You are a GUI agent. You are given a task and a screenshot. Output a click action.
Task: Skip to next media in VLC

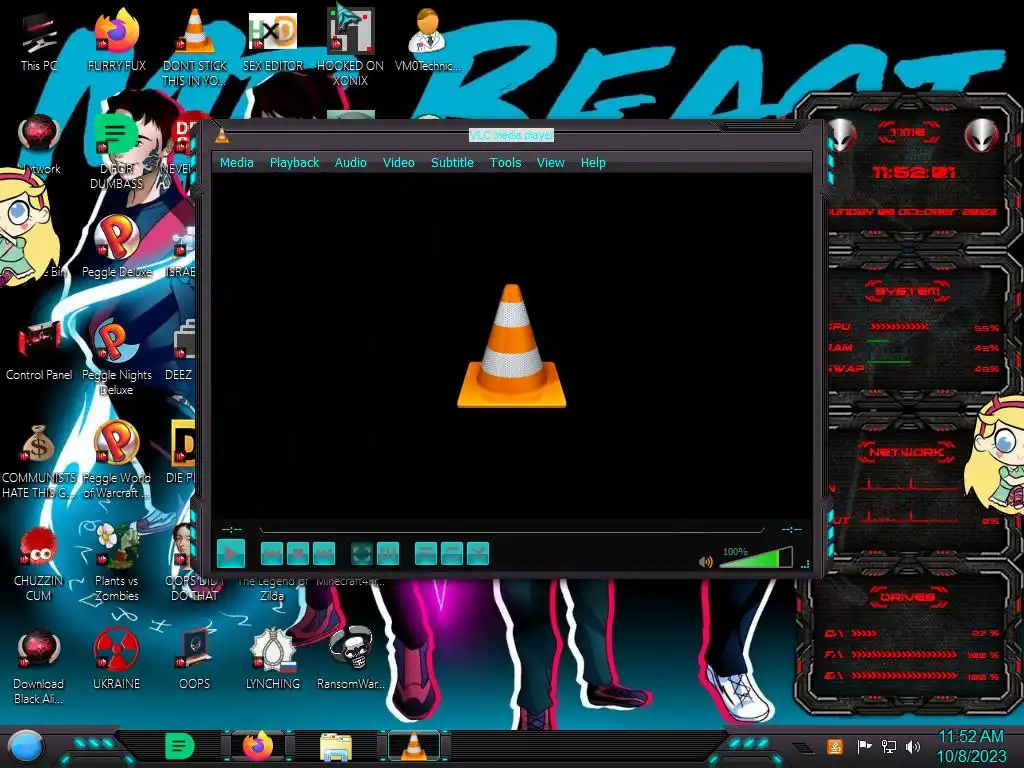point(324,554)
